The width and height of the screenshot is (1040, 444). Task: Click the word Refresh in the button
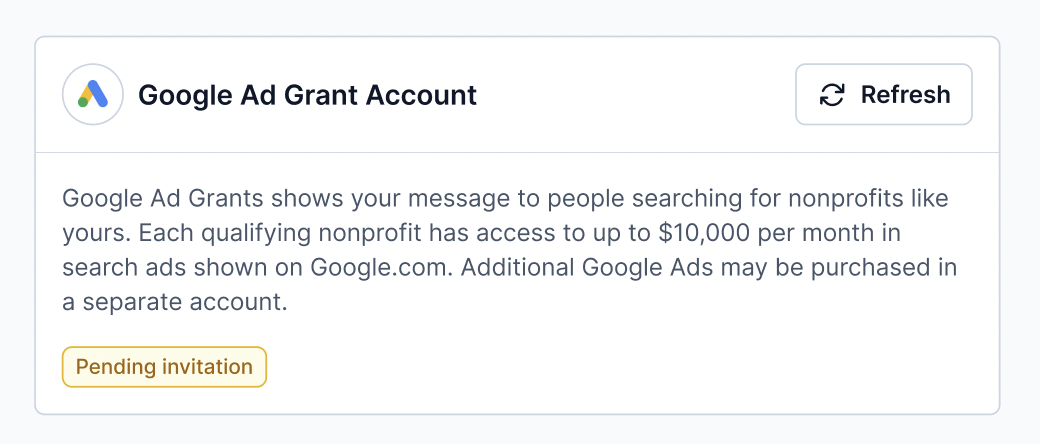[x=905, y=95]
